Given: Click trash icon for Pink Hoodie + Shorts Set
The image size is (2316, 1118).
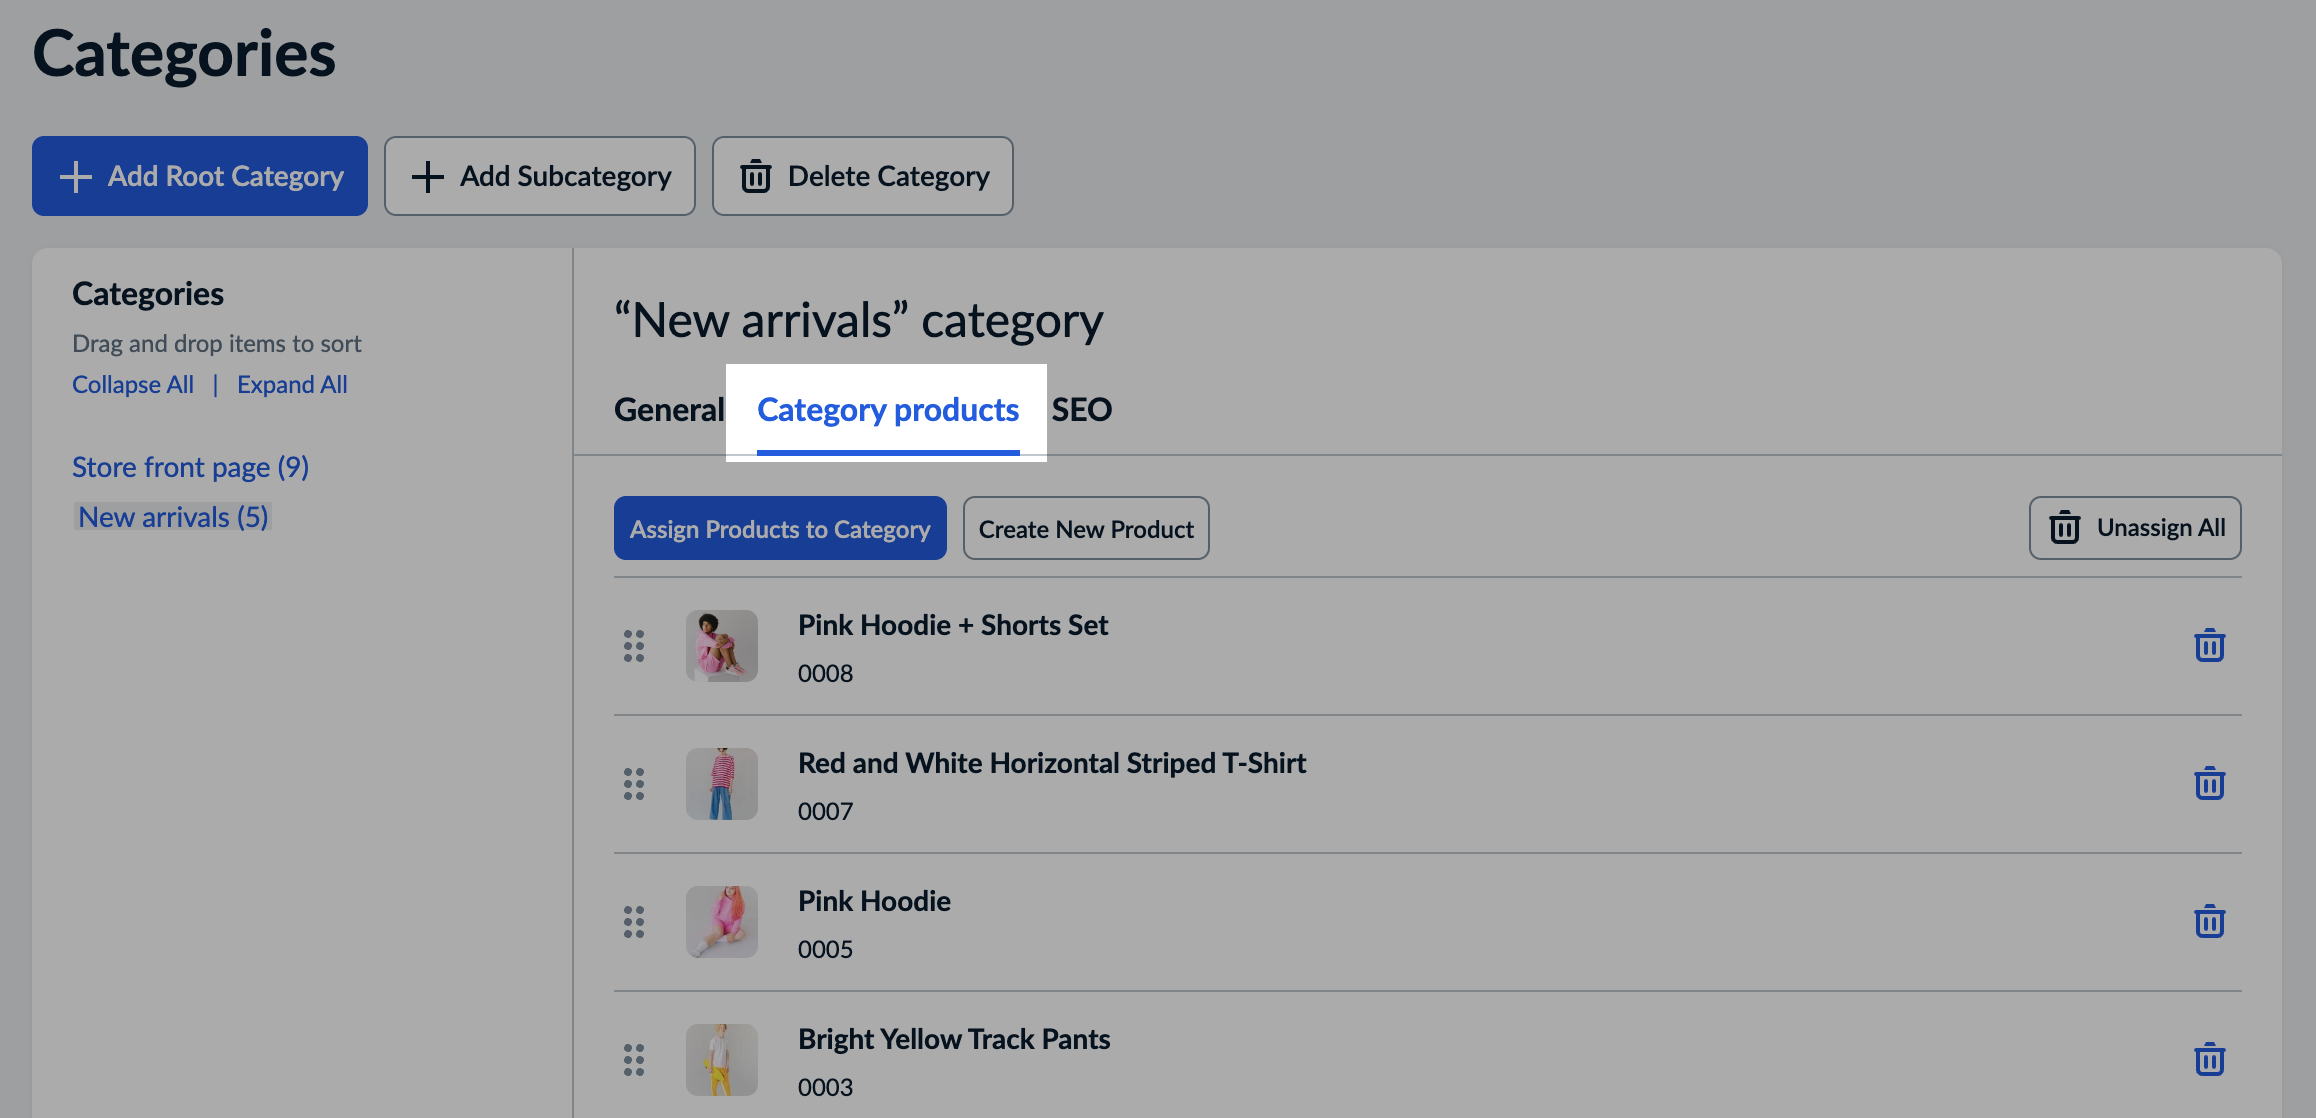Looking at the screenshot, I should coord(2209,646).
